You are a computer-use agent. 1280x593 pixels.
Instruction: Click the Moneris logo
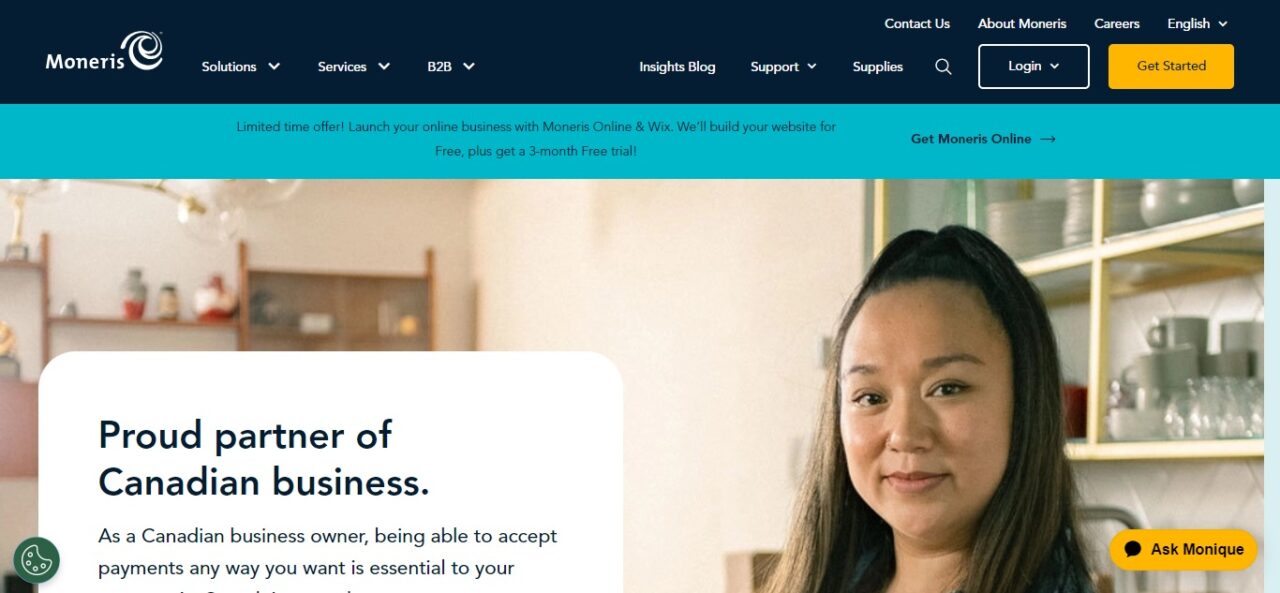pos(104,51)
